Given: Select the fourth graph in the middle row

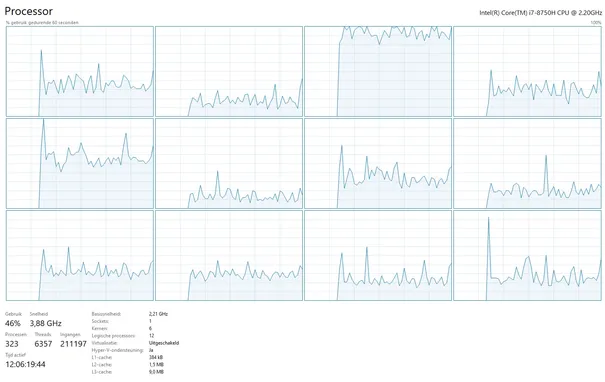Looking at the screenshot, I should click(527, 164).
